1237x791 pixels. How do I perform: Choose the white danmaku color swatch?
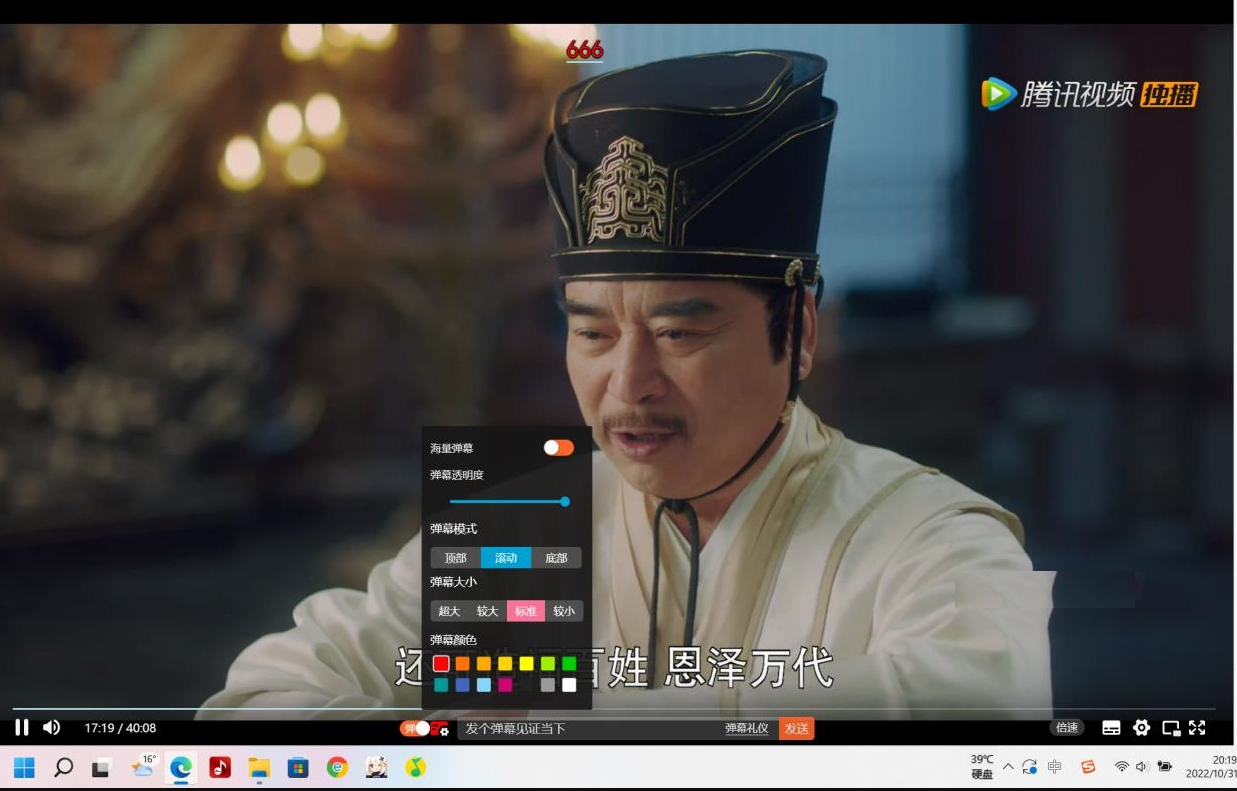569,685
